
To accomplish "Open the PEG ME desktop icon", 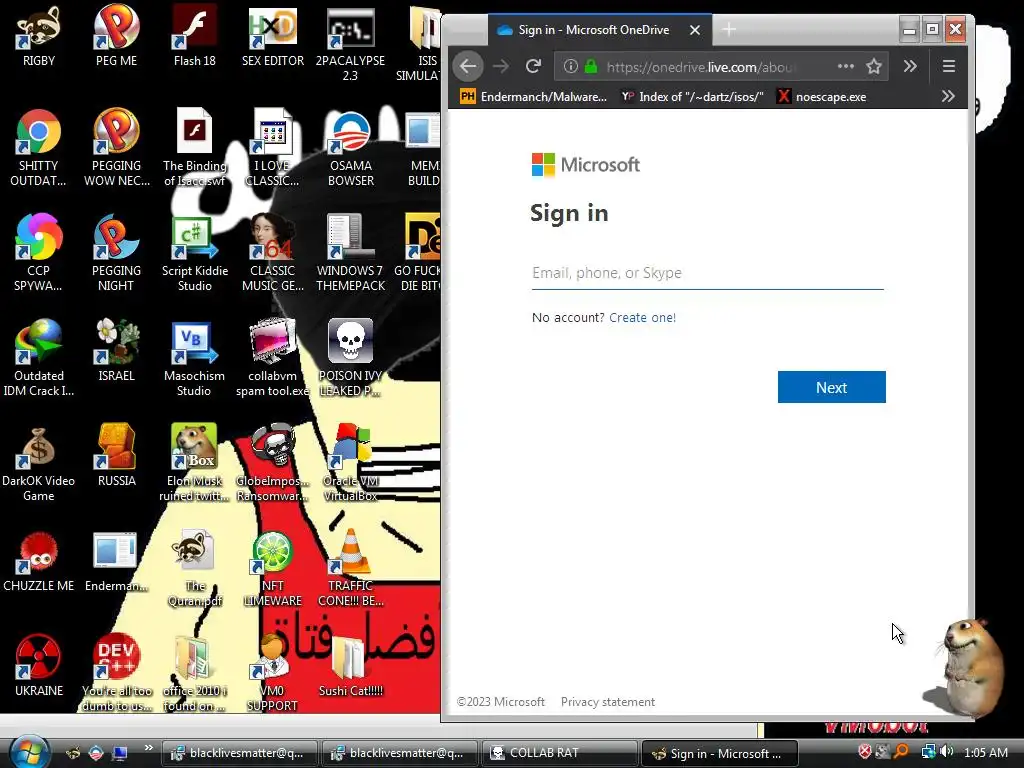I will coord(116,36).
